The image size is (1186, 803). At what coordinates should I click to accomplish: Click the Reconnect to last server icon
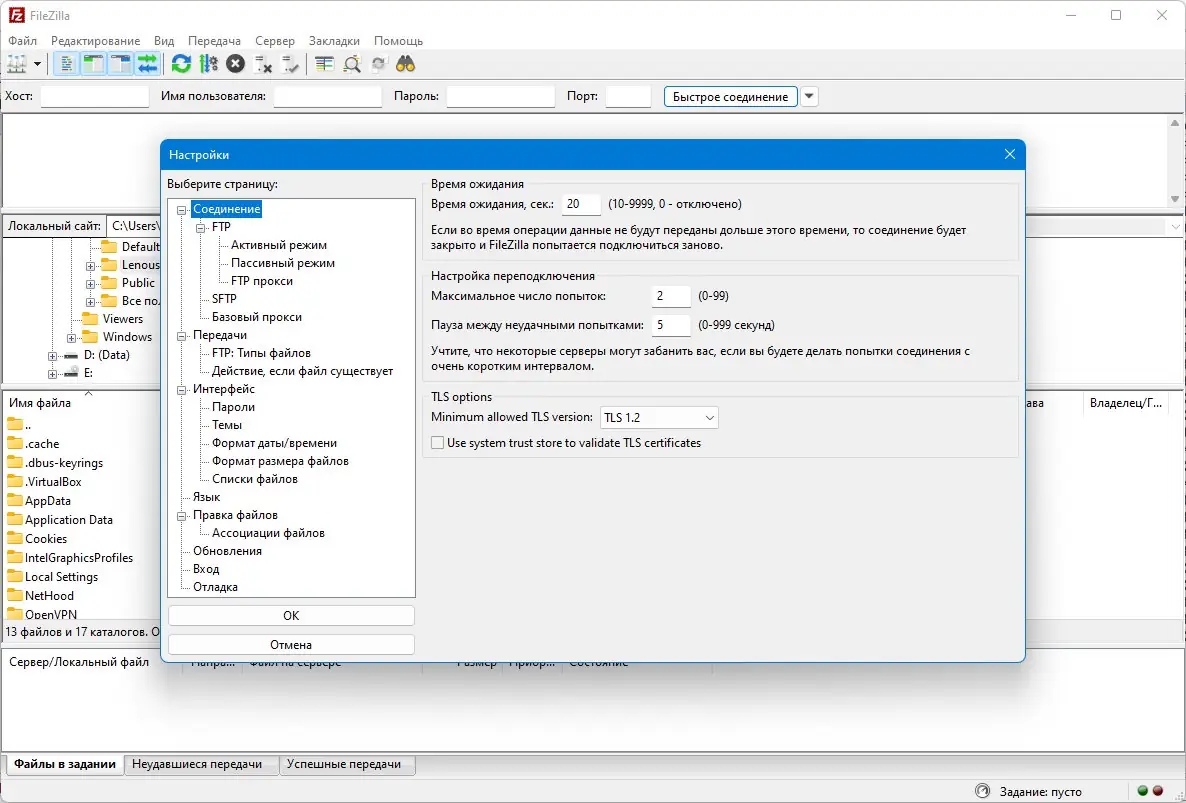290,64
